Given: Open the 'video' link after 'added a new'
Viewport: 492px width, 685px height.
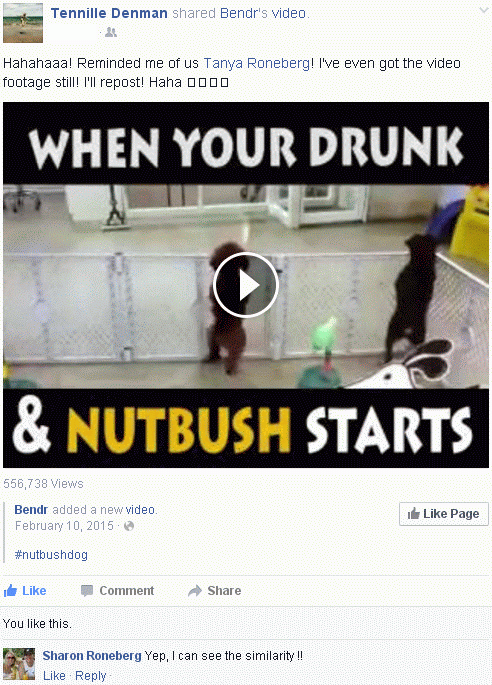Looking at the screenshot, I should click(x=140, y=509).
